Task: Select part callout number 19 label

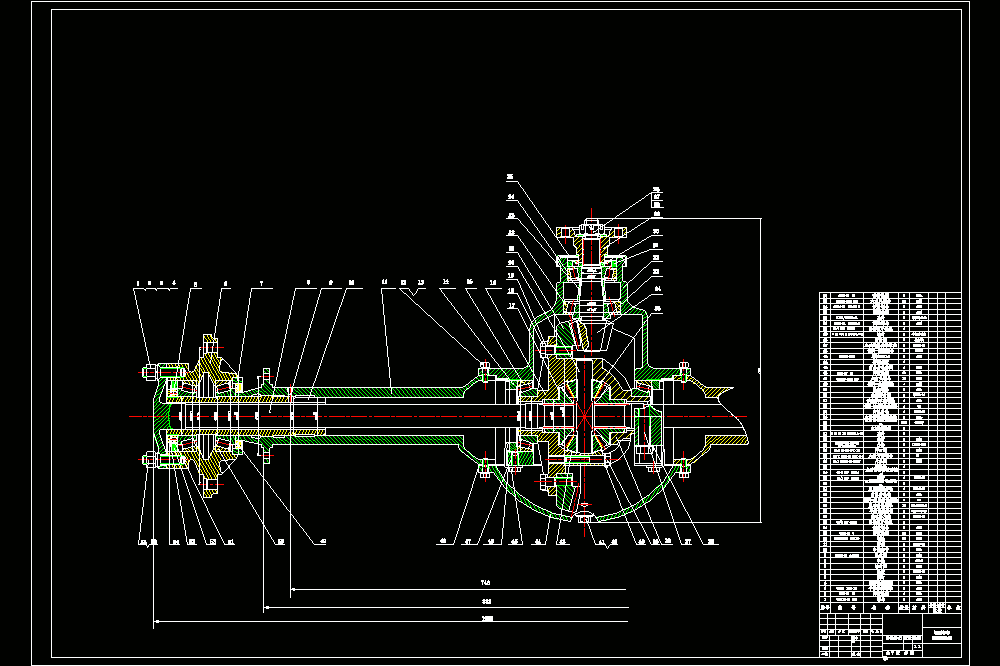Action: coord(511,276)
